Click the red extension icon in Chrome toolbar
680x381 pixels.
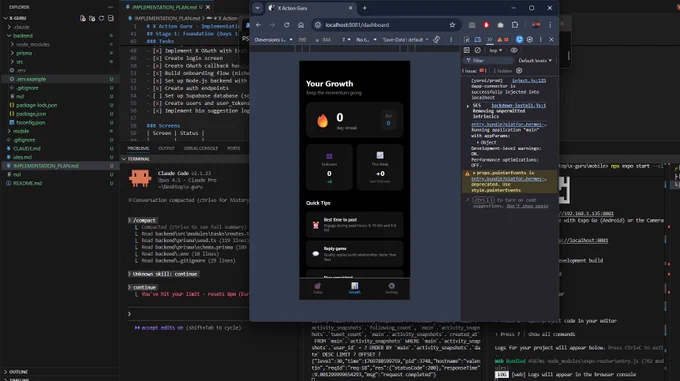486,25
